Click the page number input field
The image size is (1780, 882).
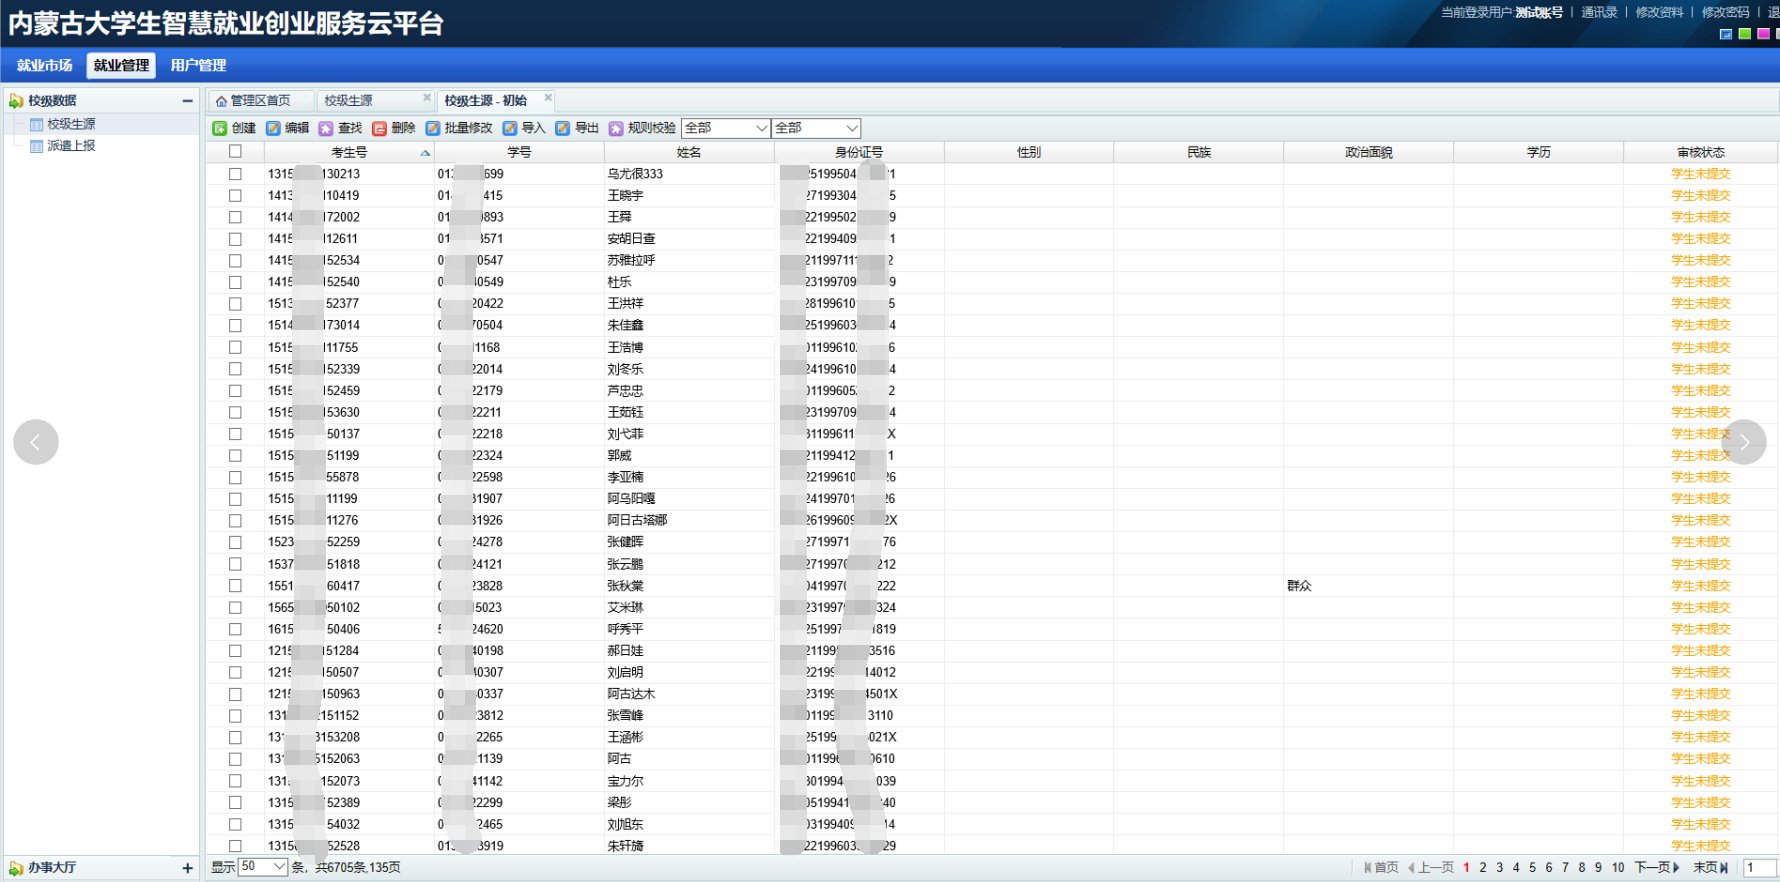(1761, 867)
